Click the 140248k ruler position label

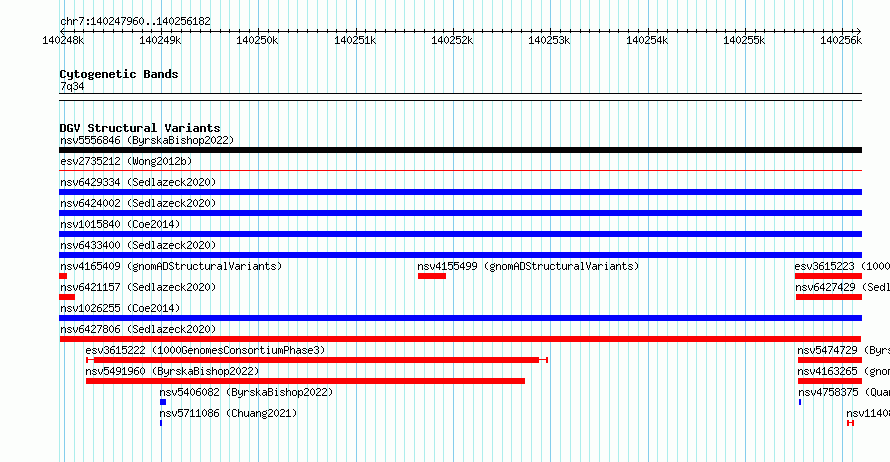tap(63, 40)
